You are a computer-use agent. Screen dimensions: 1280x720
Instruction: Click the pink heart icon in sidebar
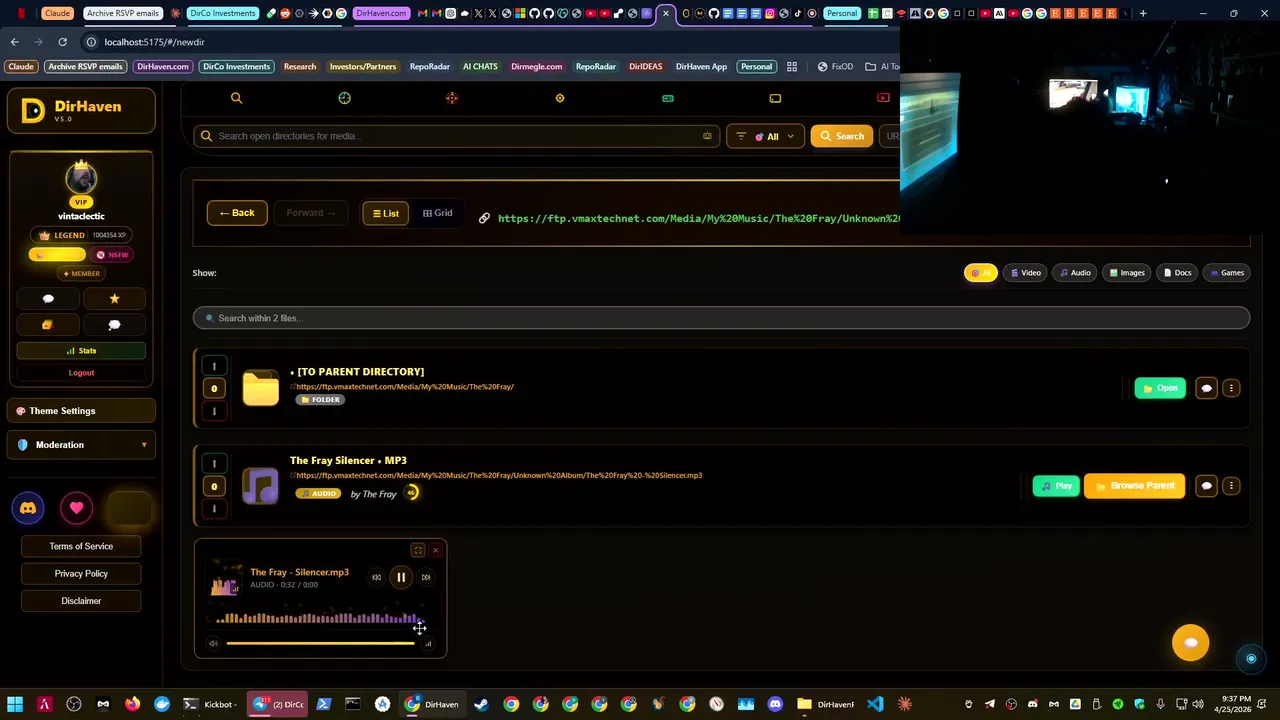(x=77, y=508)
